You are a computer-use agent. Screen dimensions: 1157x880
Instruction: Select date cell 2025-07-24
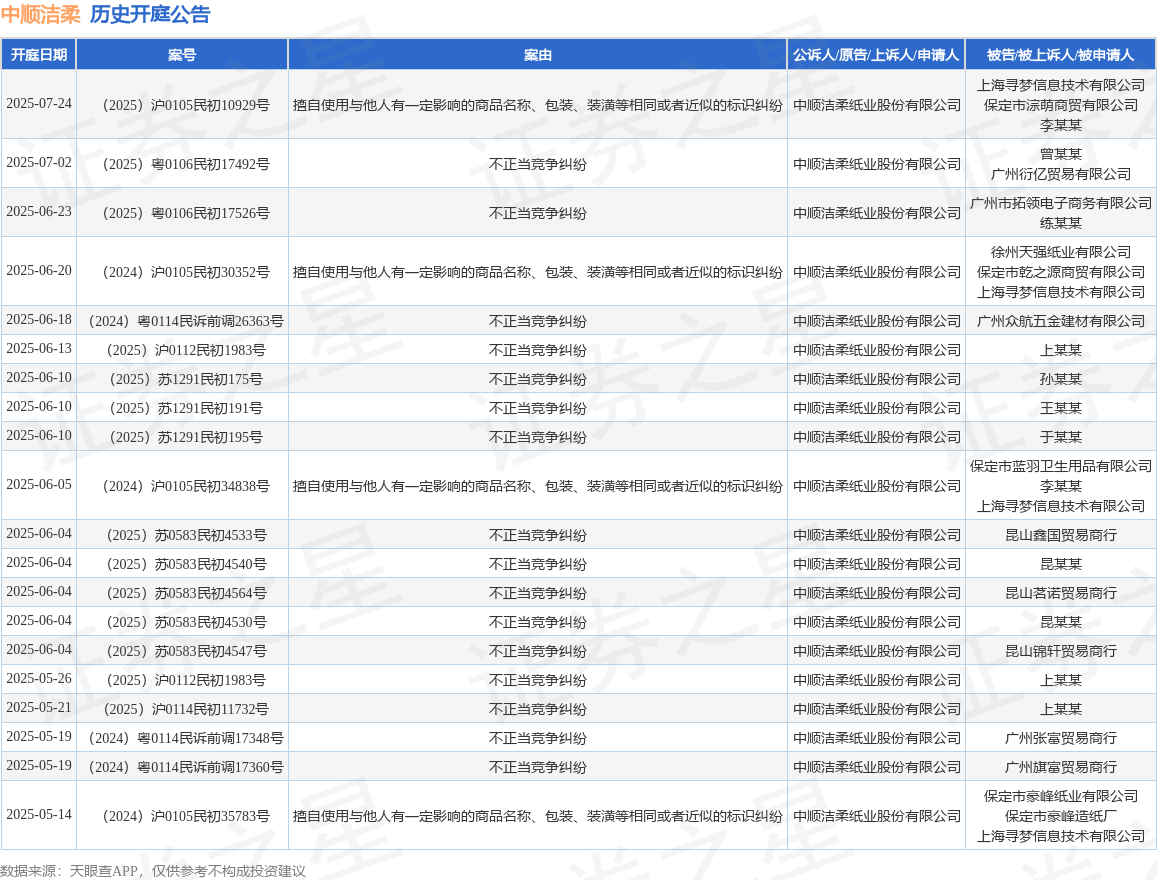39,104
